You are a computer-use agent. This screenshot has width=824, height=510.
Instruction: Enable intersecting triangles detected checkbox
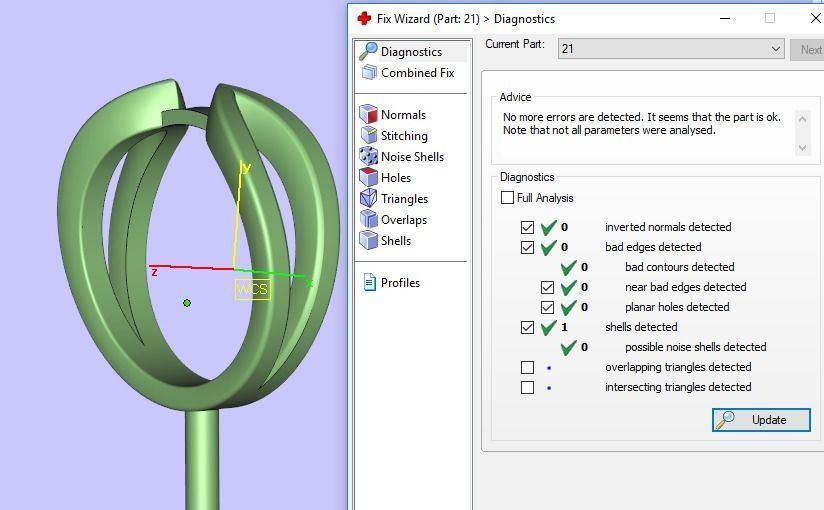[527, 387]
